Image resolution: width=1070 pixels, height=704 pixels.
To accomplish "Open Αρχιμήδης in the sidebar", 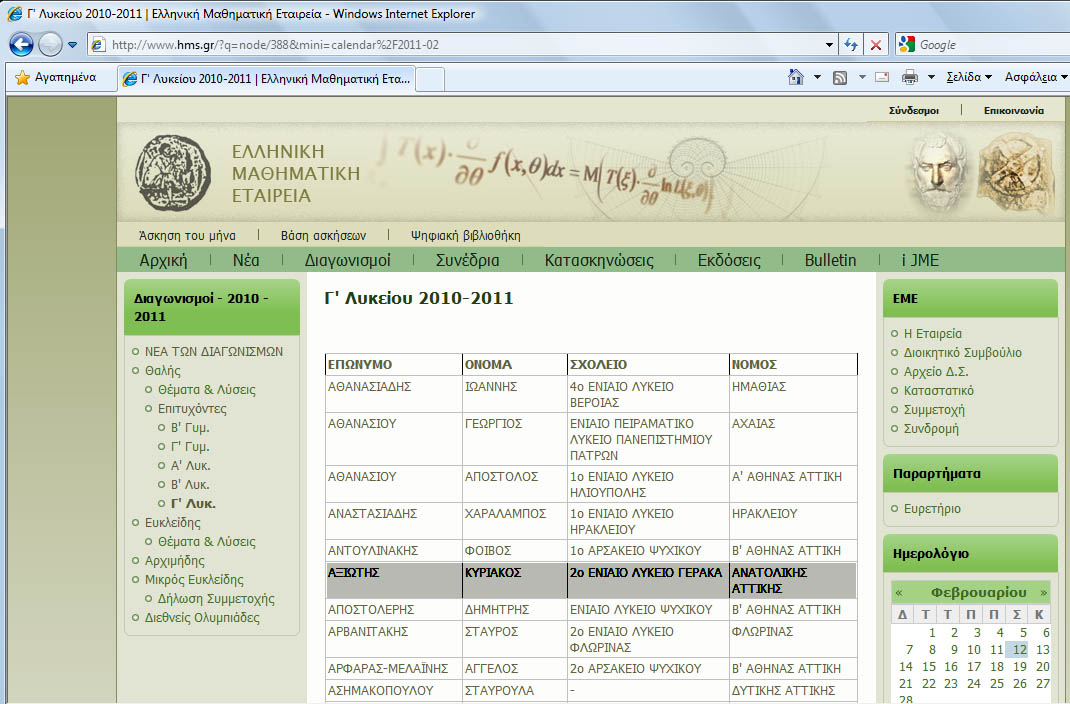I will [x=175, y=561].
